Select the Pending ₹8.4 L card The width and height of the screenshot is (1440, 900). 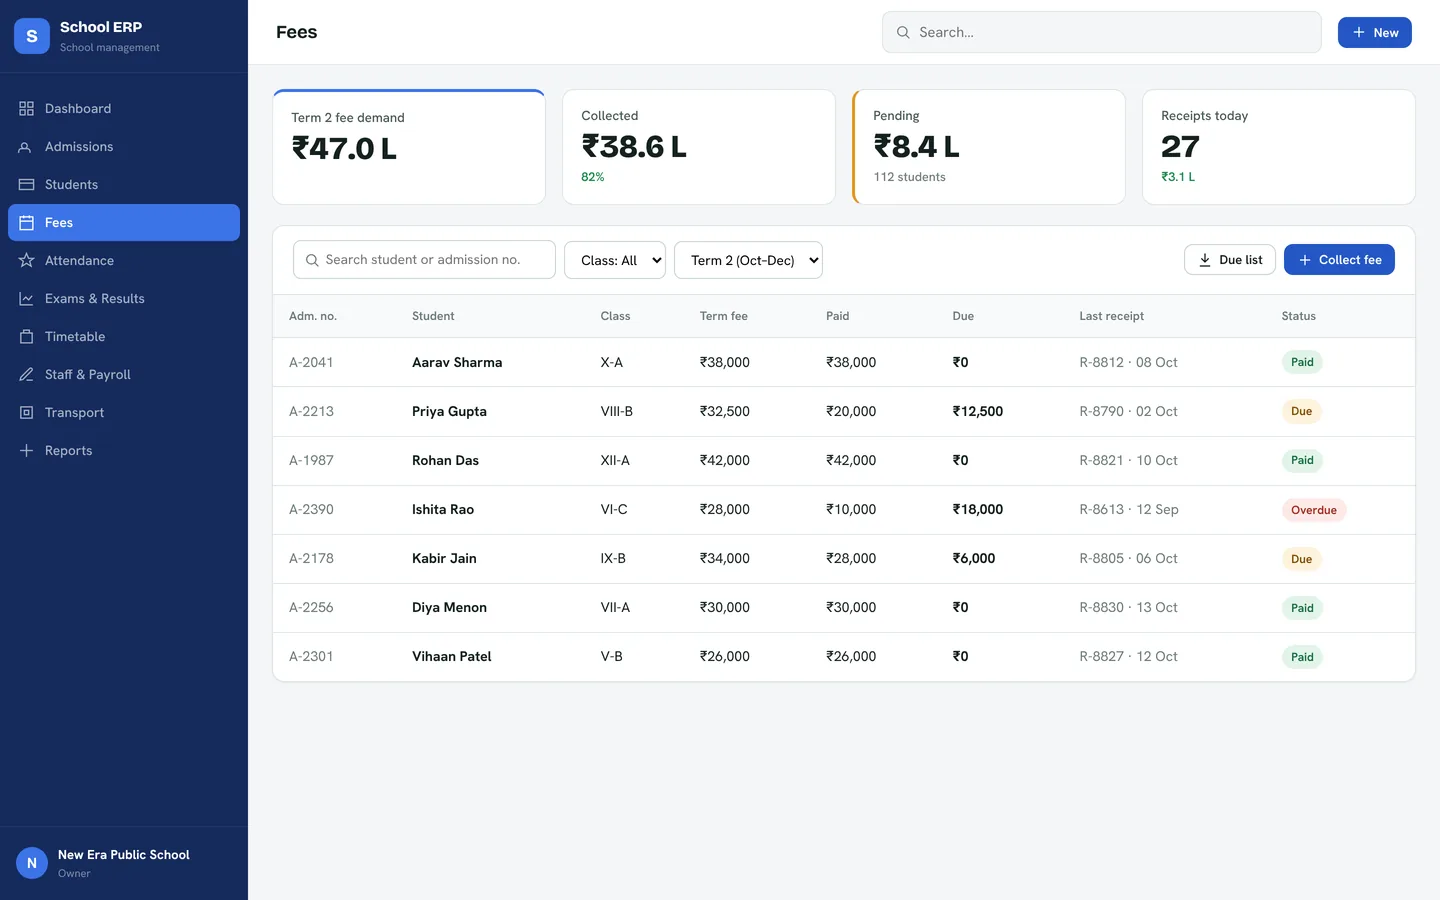(989, 147)
